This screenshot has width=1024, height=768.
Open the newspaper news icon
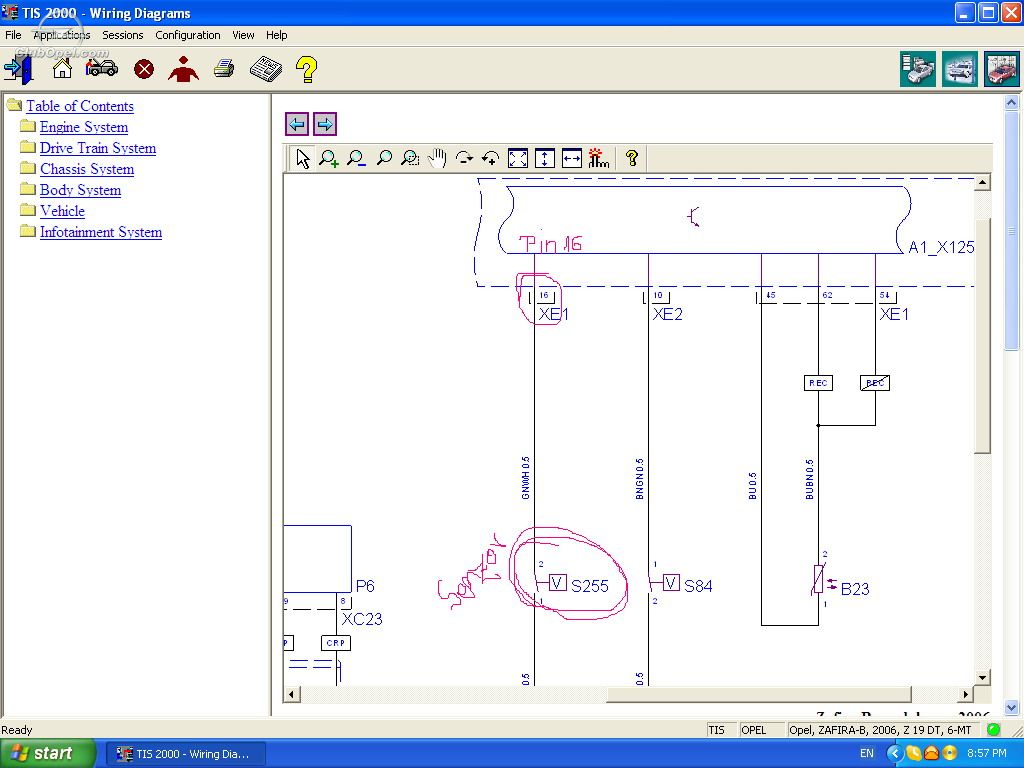coord(266,69)
